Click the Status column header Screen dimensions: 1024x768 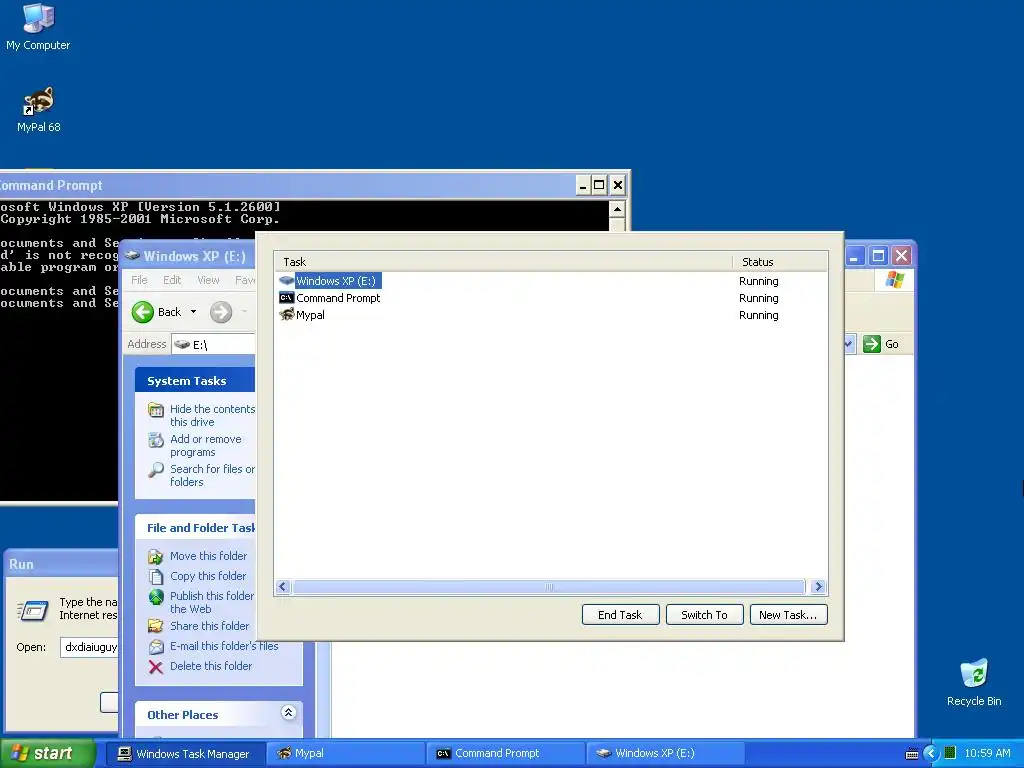tap(780, 262)
